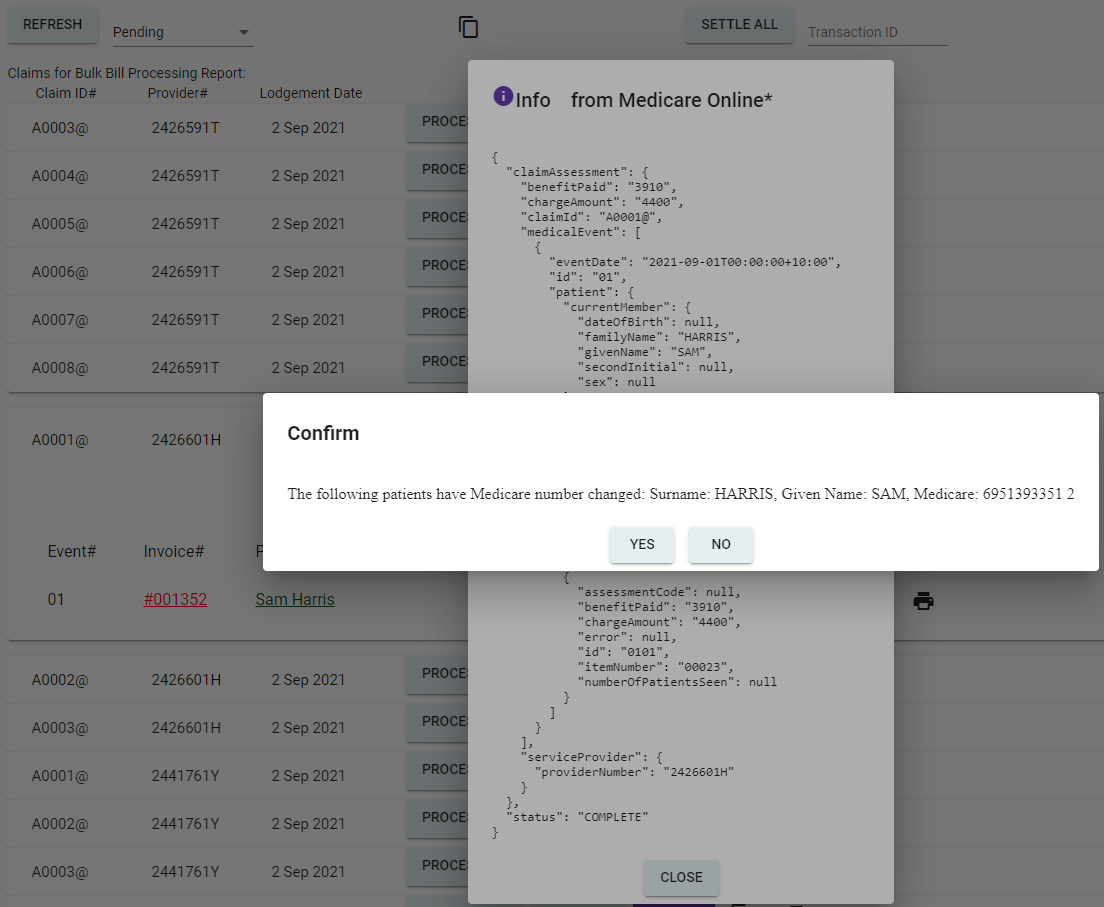The width and height of the screenshot is (1104, 907).
Task: Click the Invoice# column header
Action: point(174,551)
